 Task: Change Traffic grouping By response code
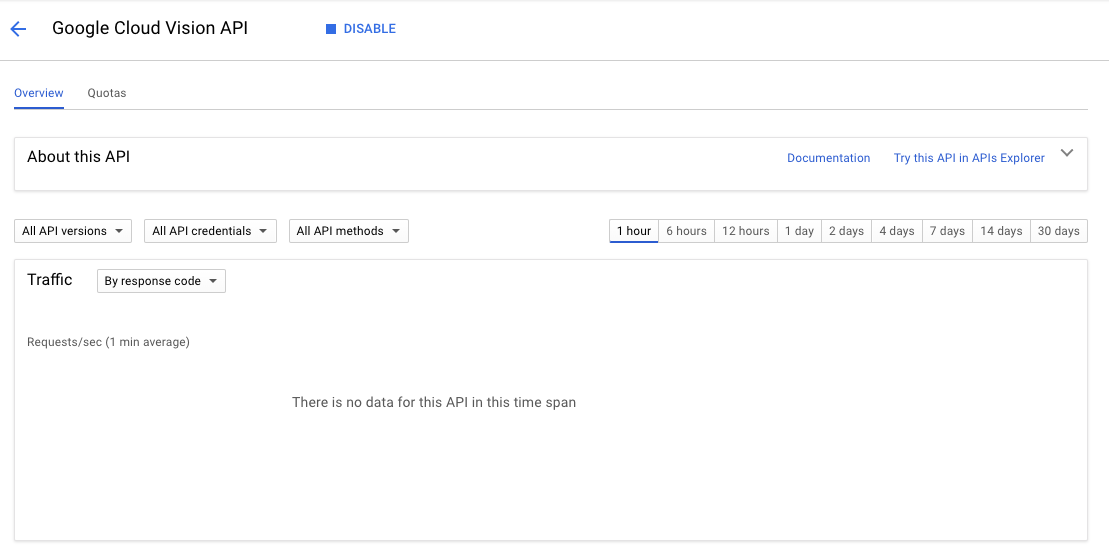161,281
